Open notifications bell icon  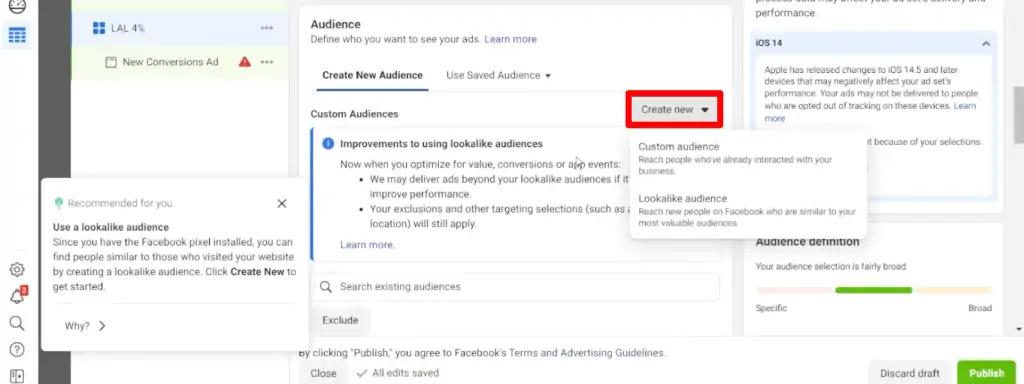pos(17,296)
